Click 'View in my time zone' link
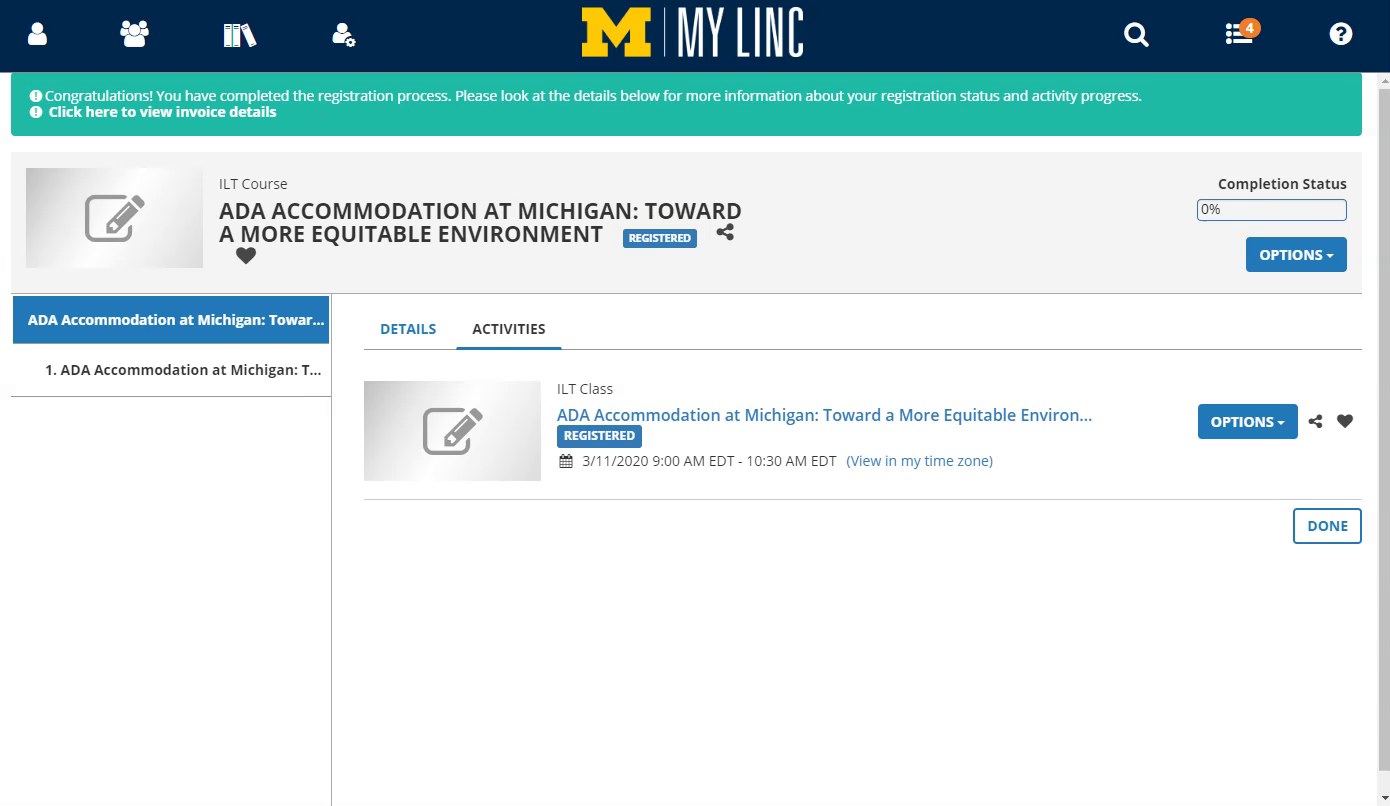The image size is (1390, 806). tap(919, 461)
